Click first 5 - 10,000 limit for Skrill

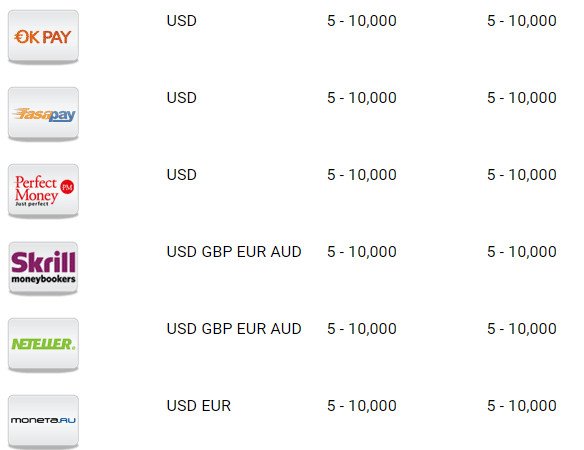362,252
